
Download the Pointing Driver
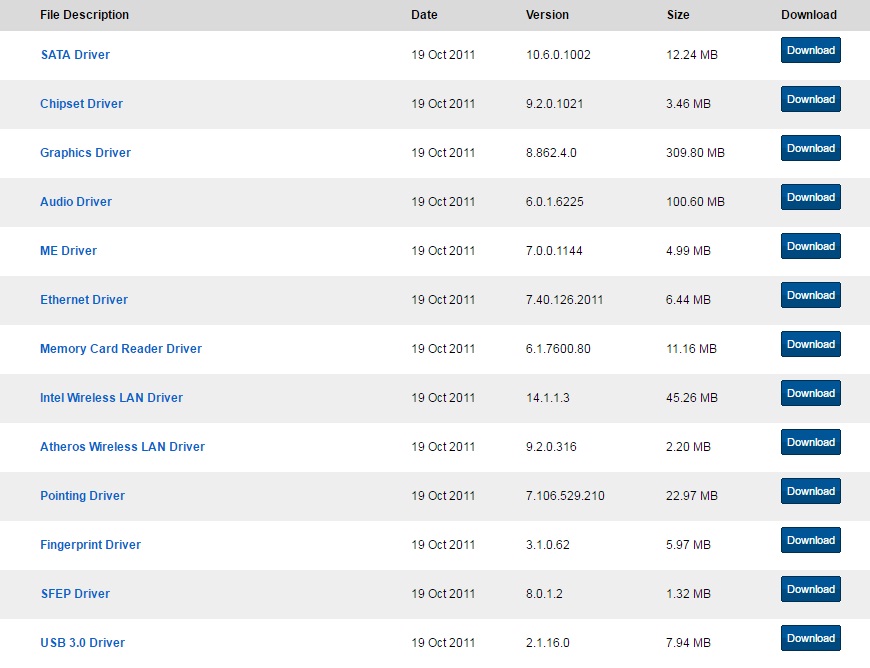(811, 491)
